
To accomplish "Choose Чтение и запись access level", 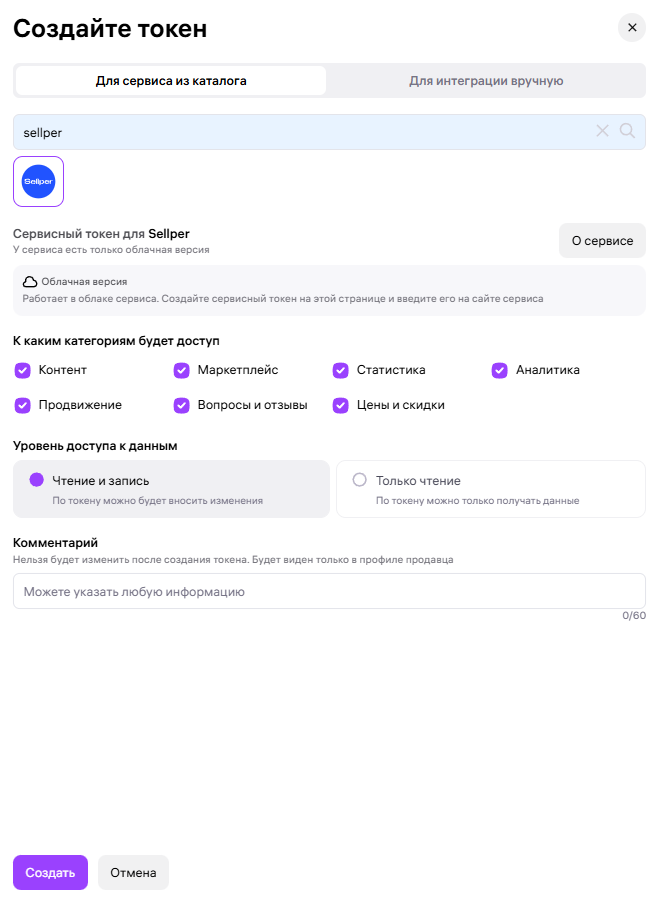I will [x=37, y=480].
